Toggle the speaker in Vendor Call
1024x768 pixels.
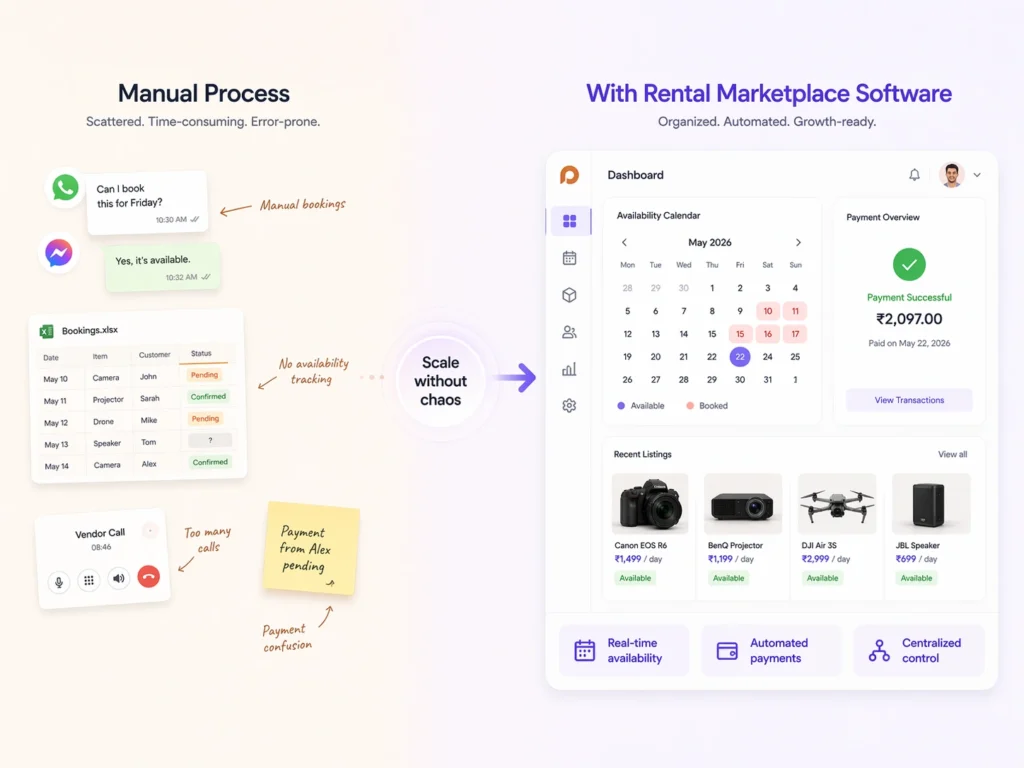(x=119, y=578)
